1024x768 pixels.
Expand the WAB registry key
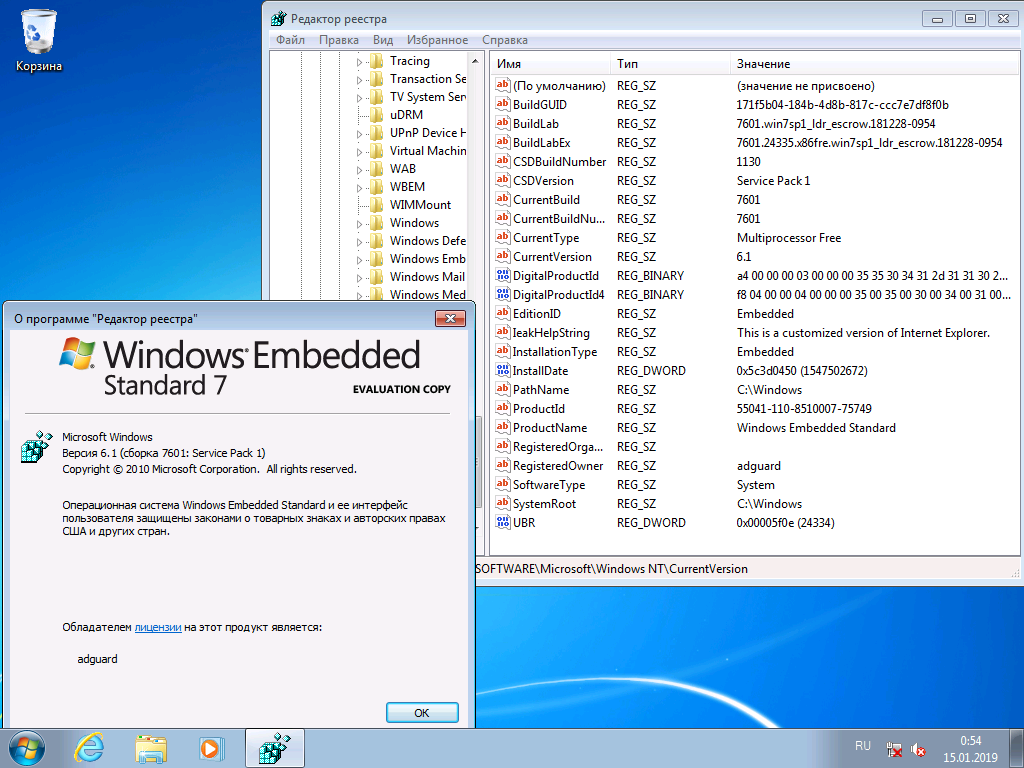tap(359, 170)
